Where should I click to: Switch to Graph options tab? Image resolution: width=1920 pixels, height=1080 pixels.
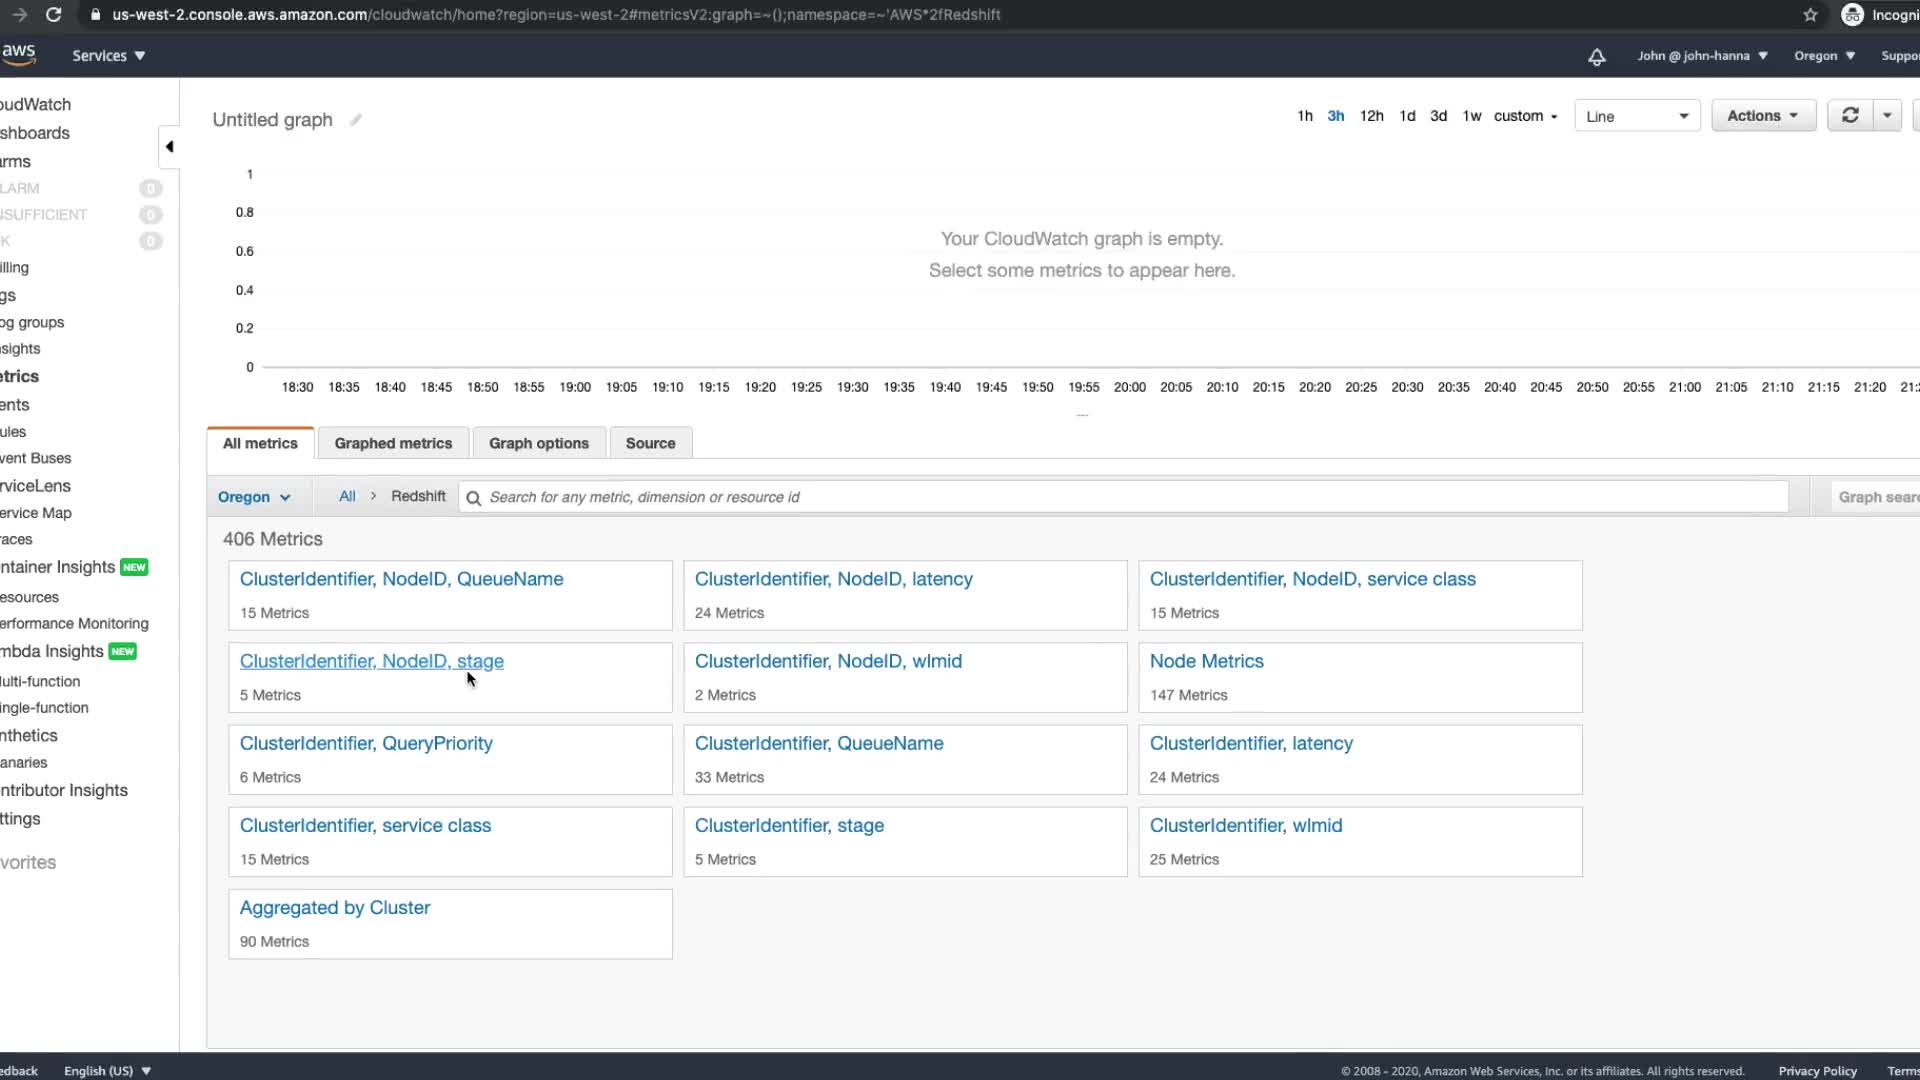click(x=538, y=443)
